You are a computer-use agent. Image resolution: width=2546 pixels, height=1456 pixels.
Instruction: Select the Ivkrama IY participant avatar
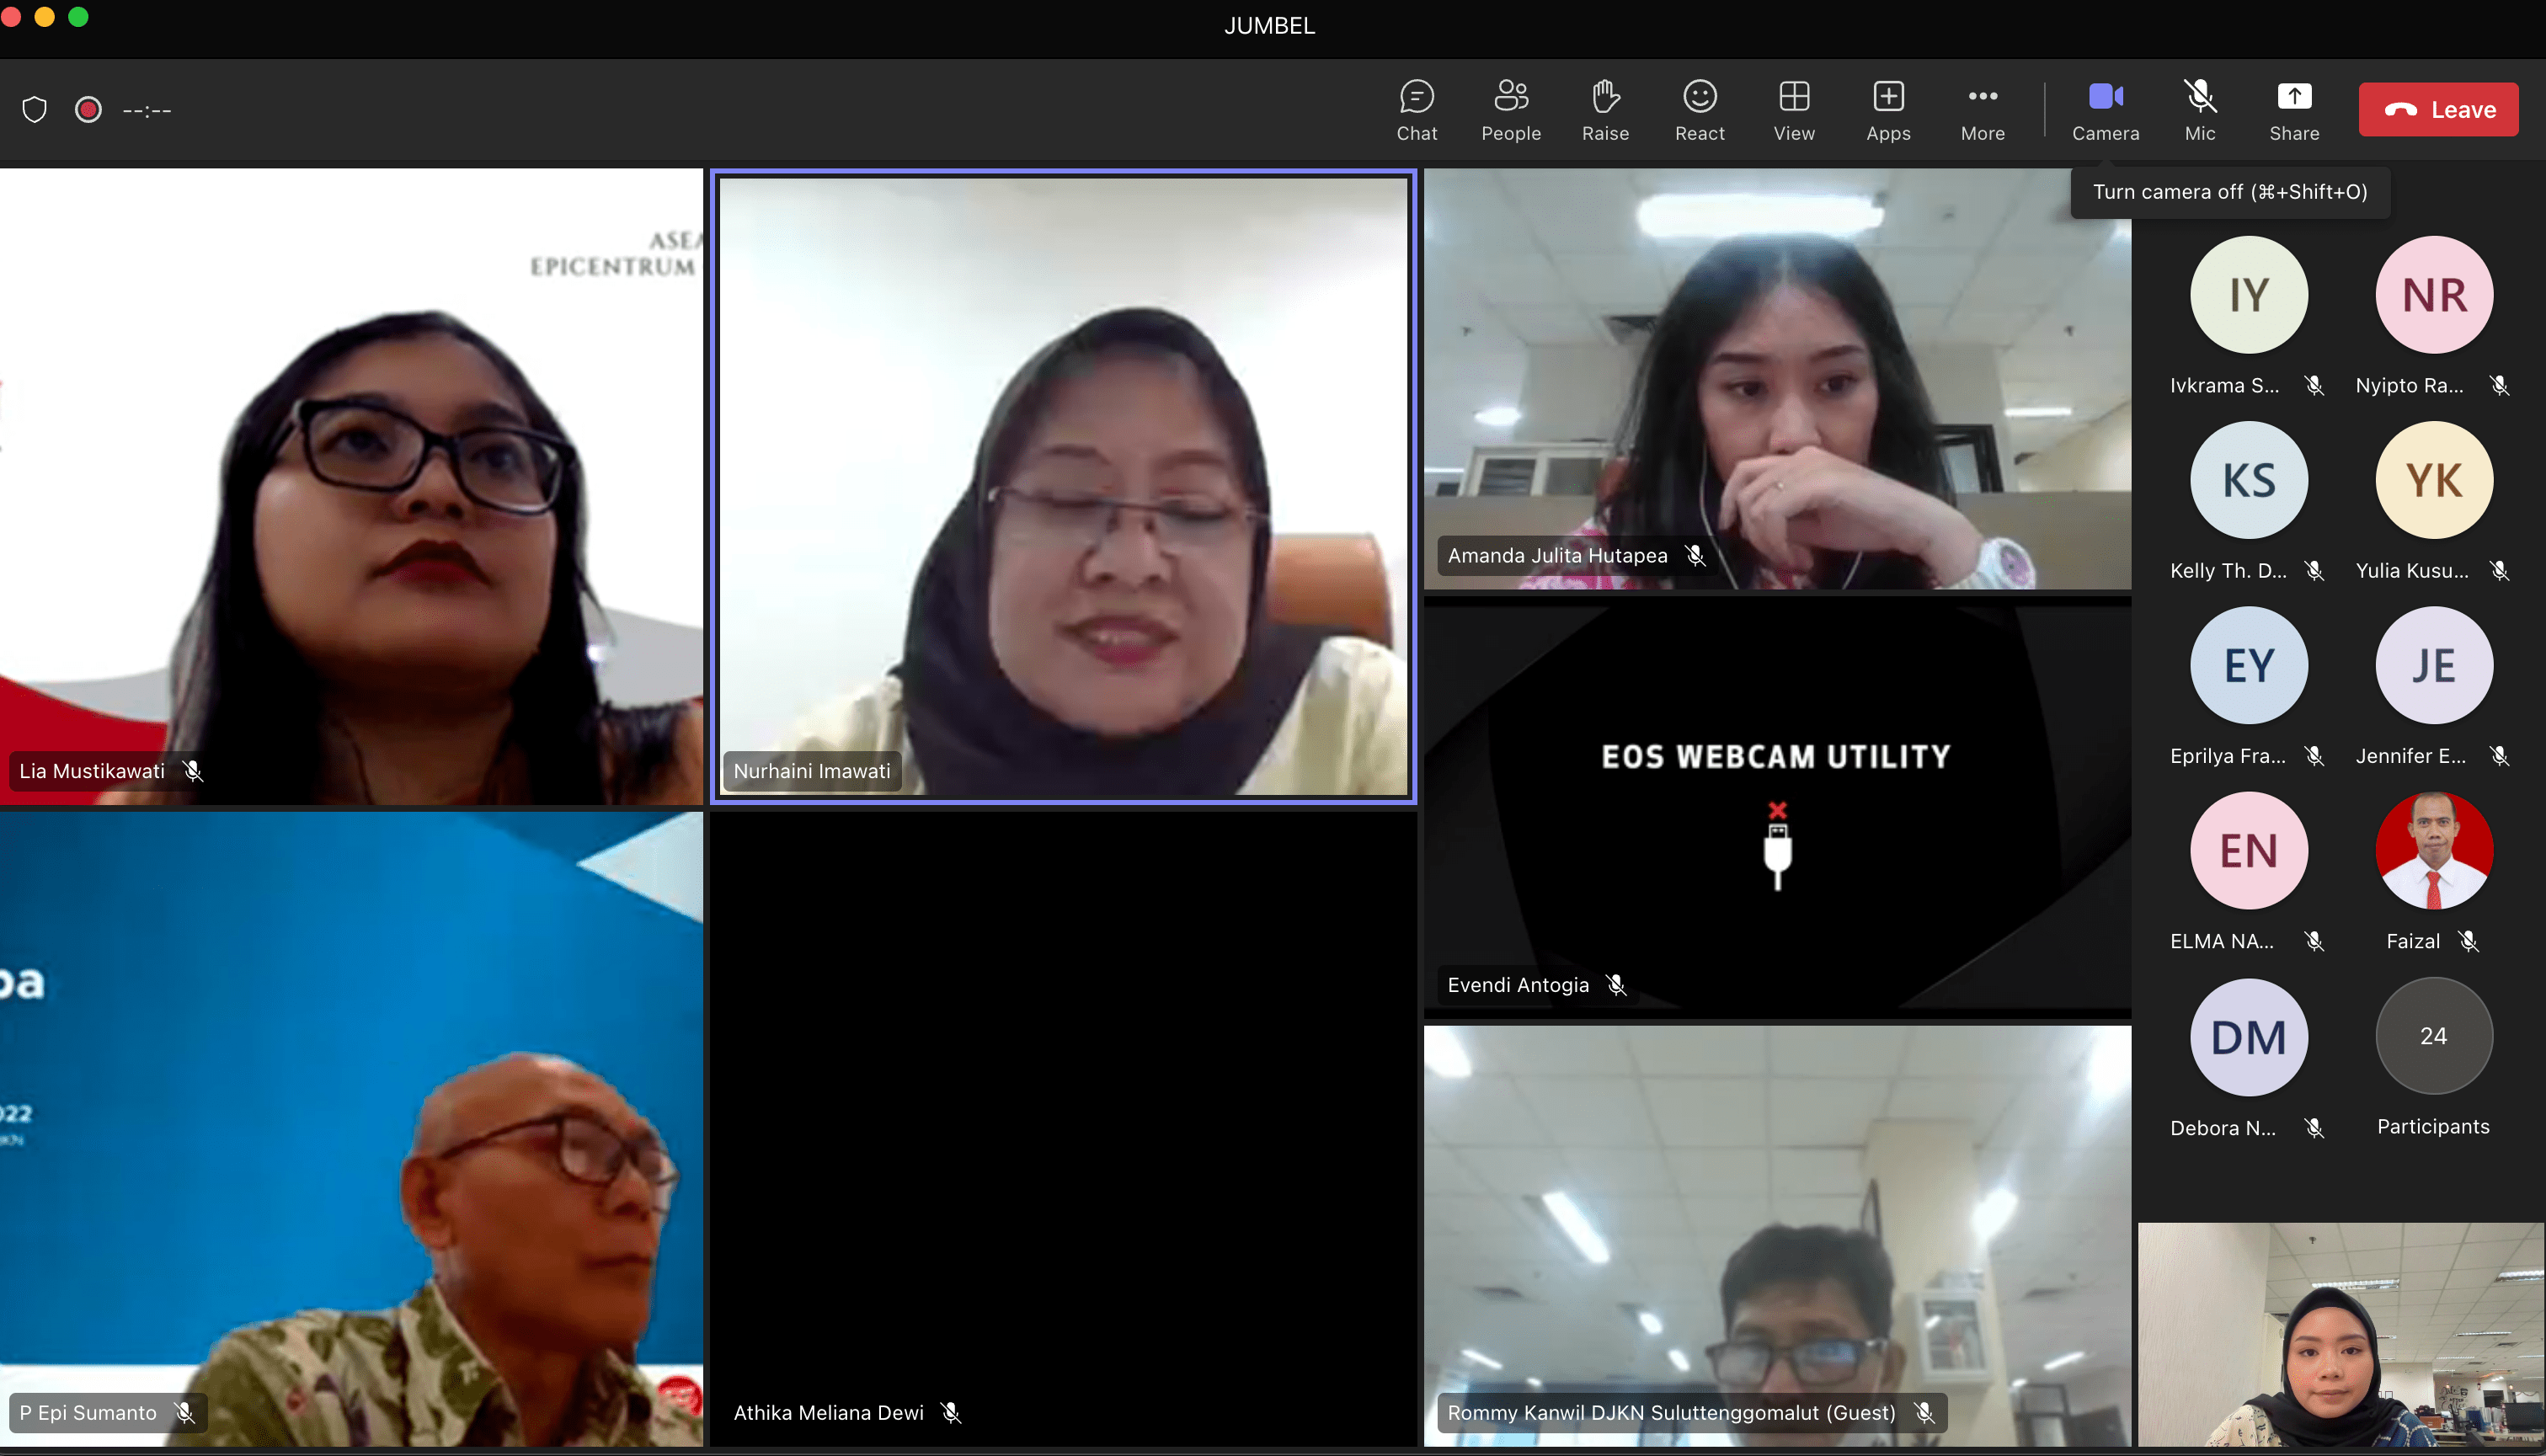point(2248,295)
